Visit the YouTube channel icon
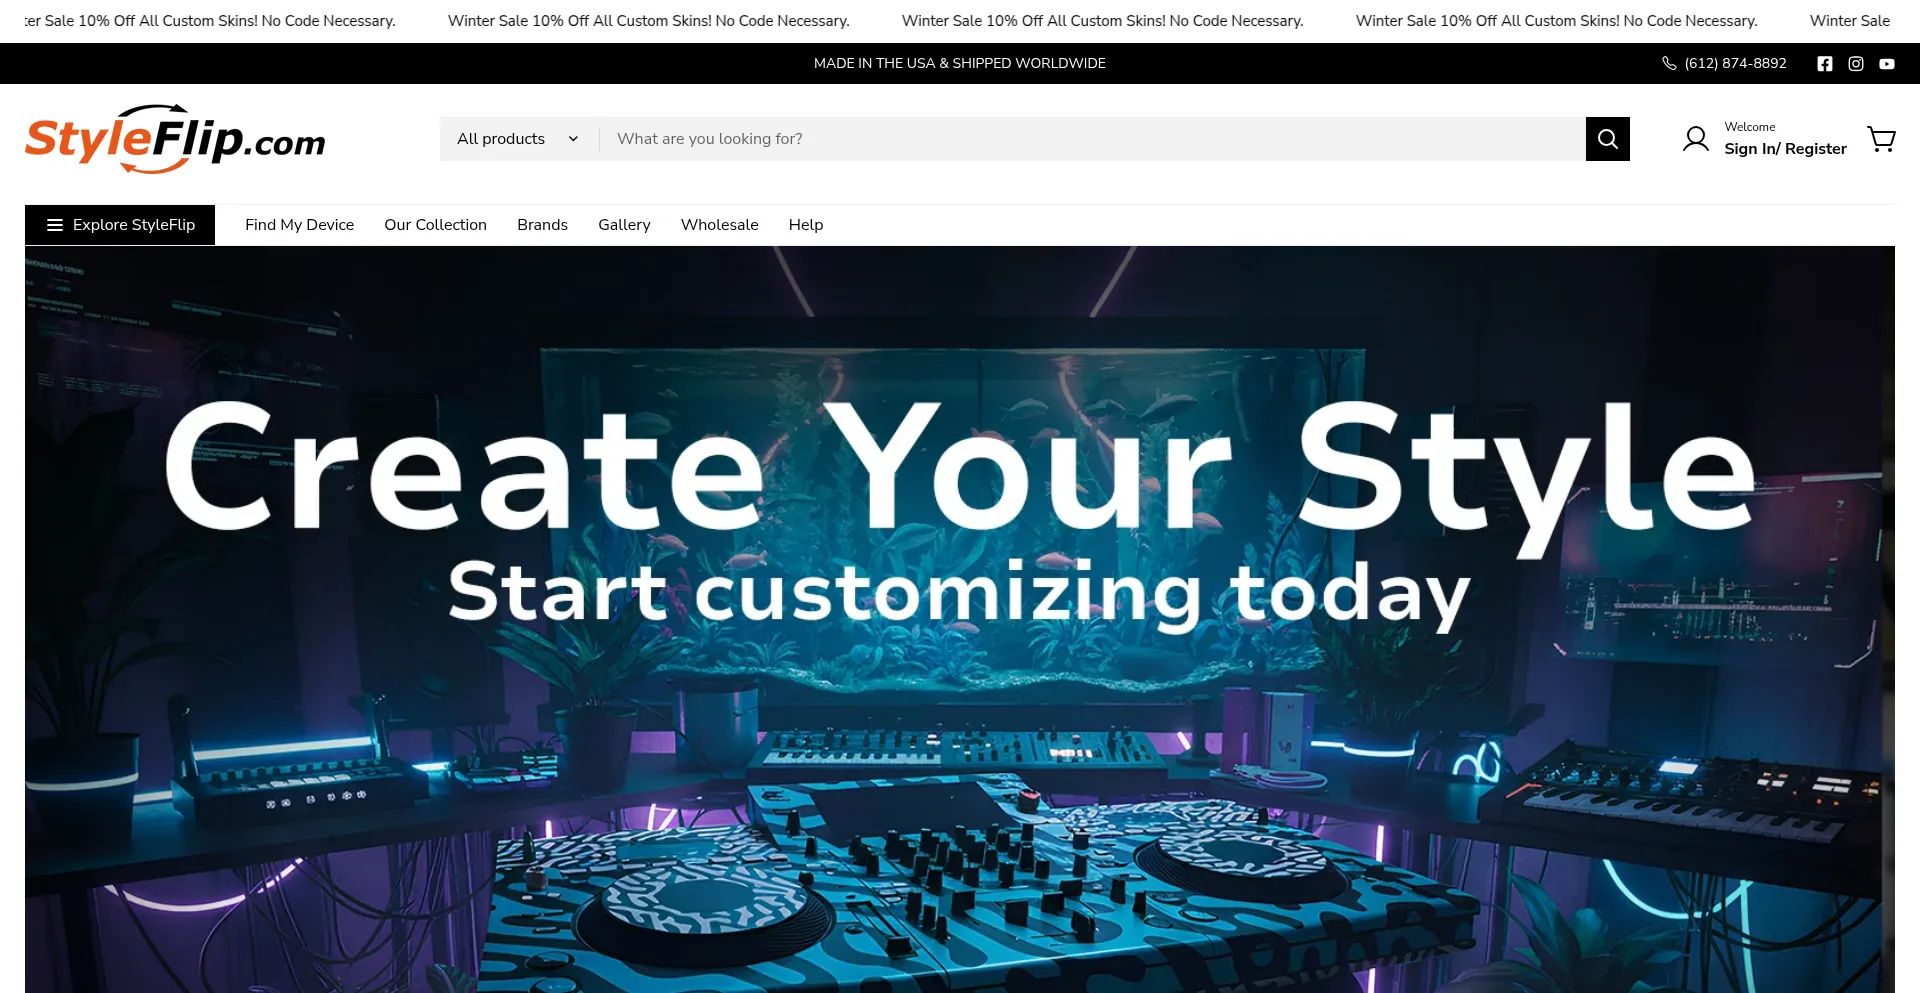 (x=1886, y=63)
